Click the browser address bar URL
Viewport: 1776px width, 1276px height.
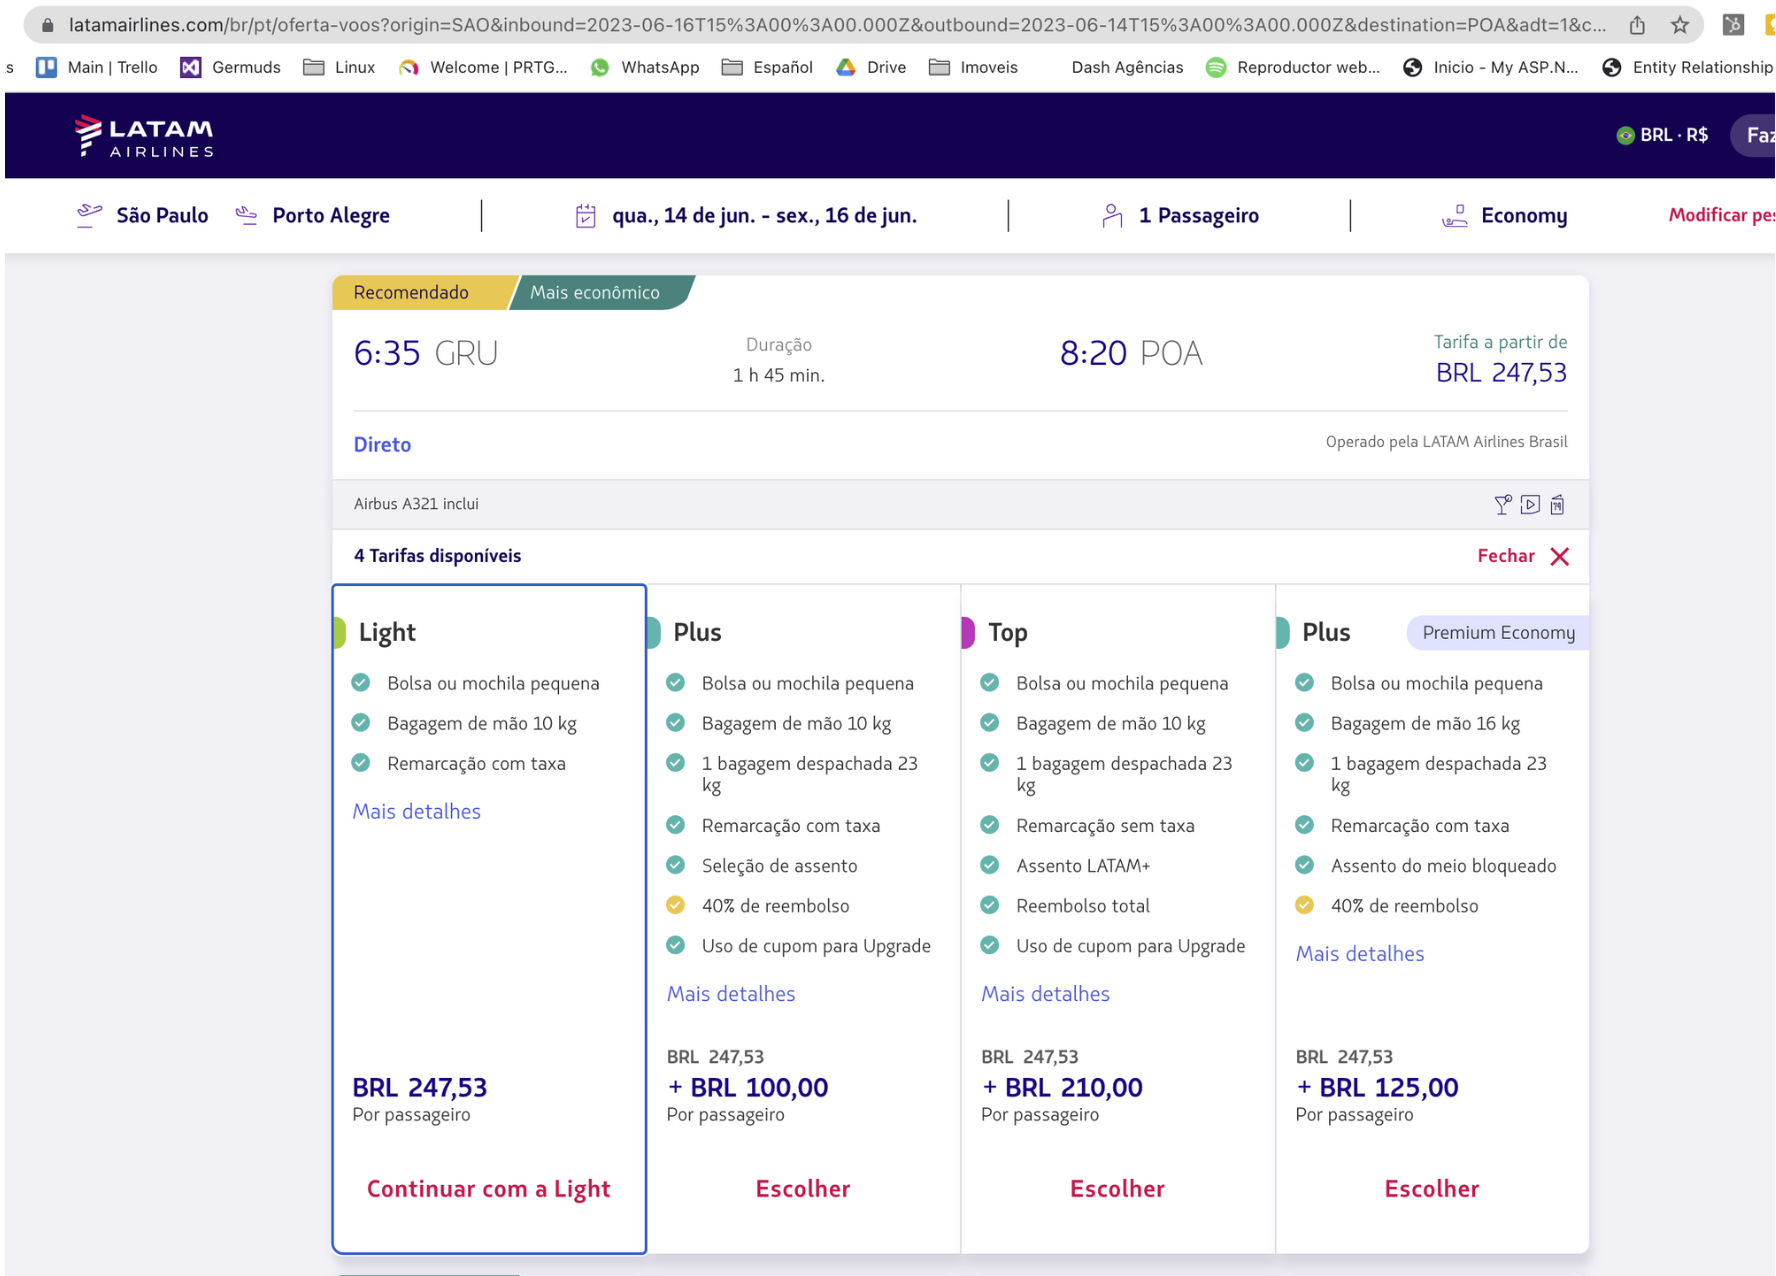pos(838,25)
